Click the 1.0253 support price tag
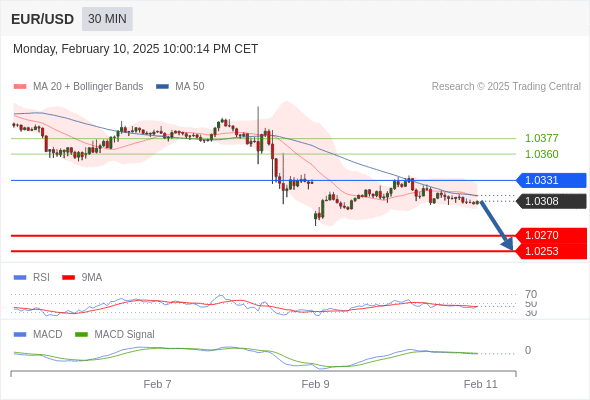590x400 pixels. tap(551, 251)
